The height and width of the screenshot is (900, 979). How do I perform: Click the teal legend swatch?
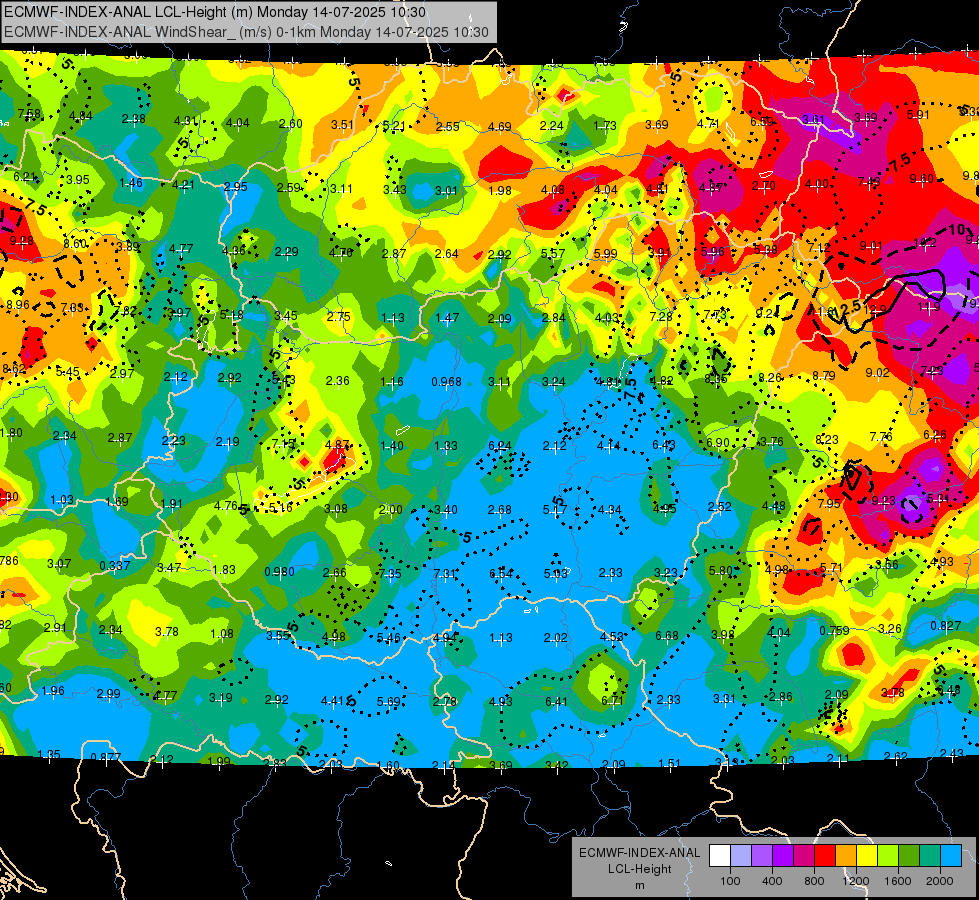pyautogui.click(x=930, y=856)
